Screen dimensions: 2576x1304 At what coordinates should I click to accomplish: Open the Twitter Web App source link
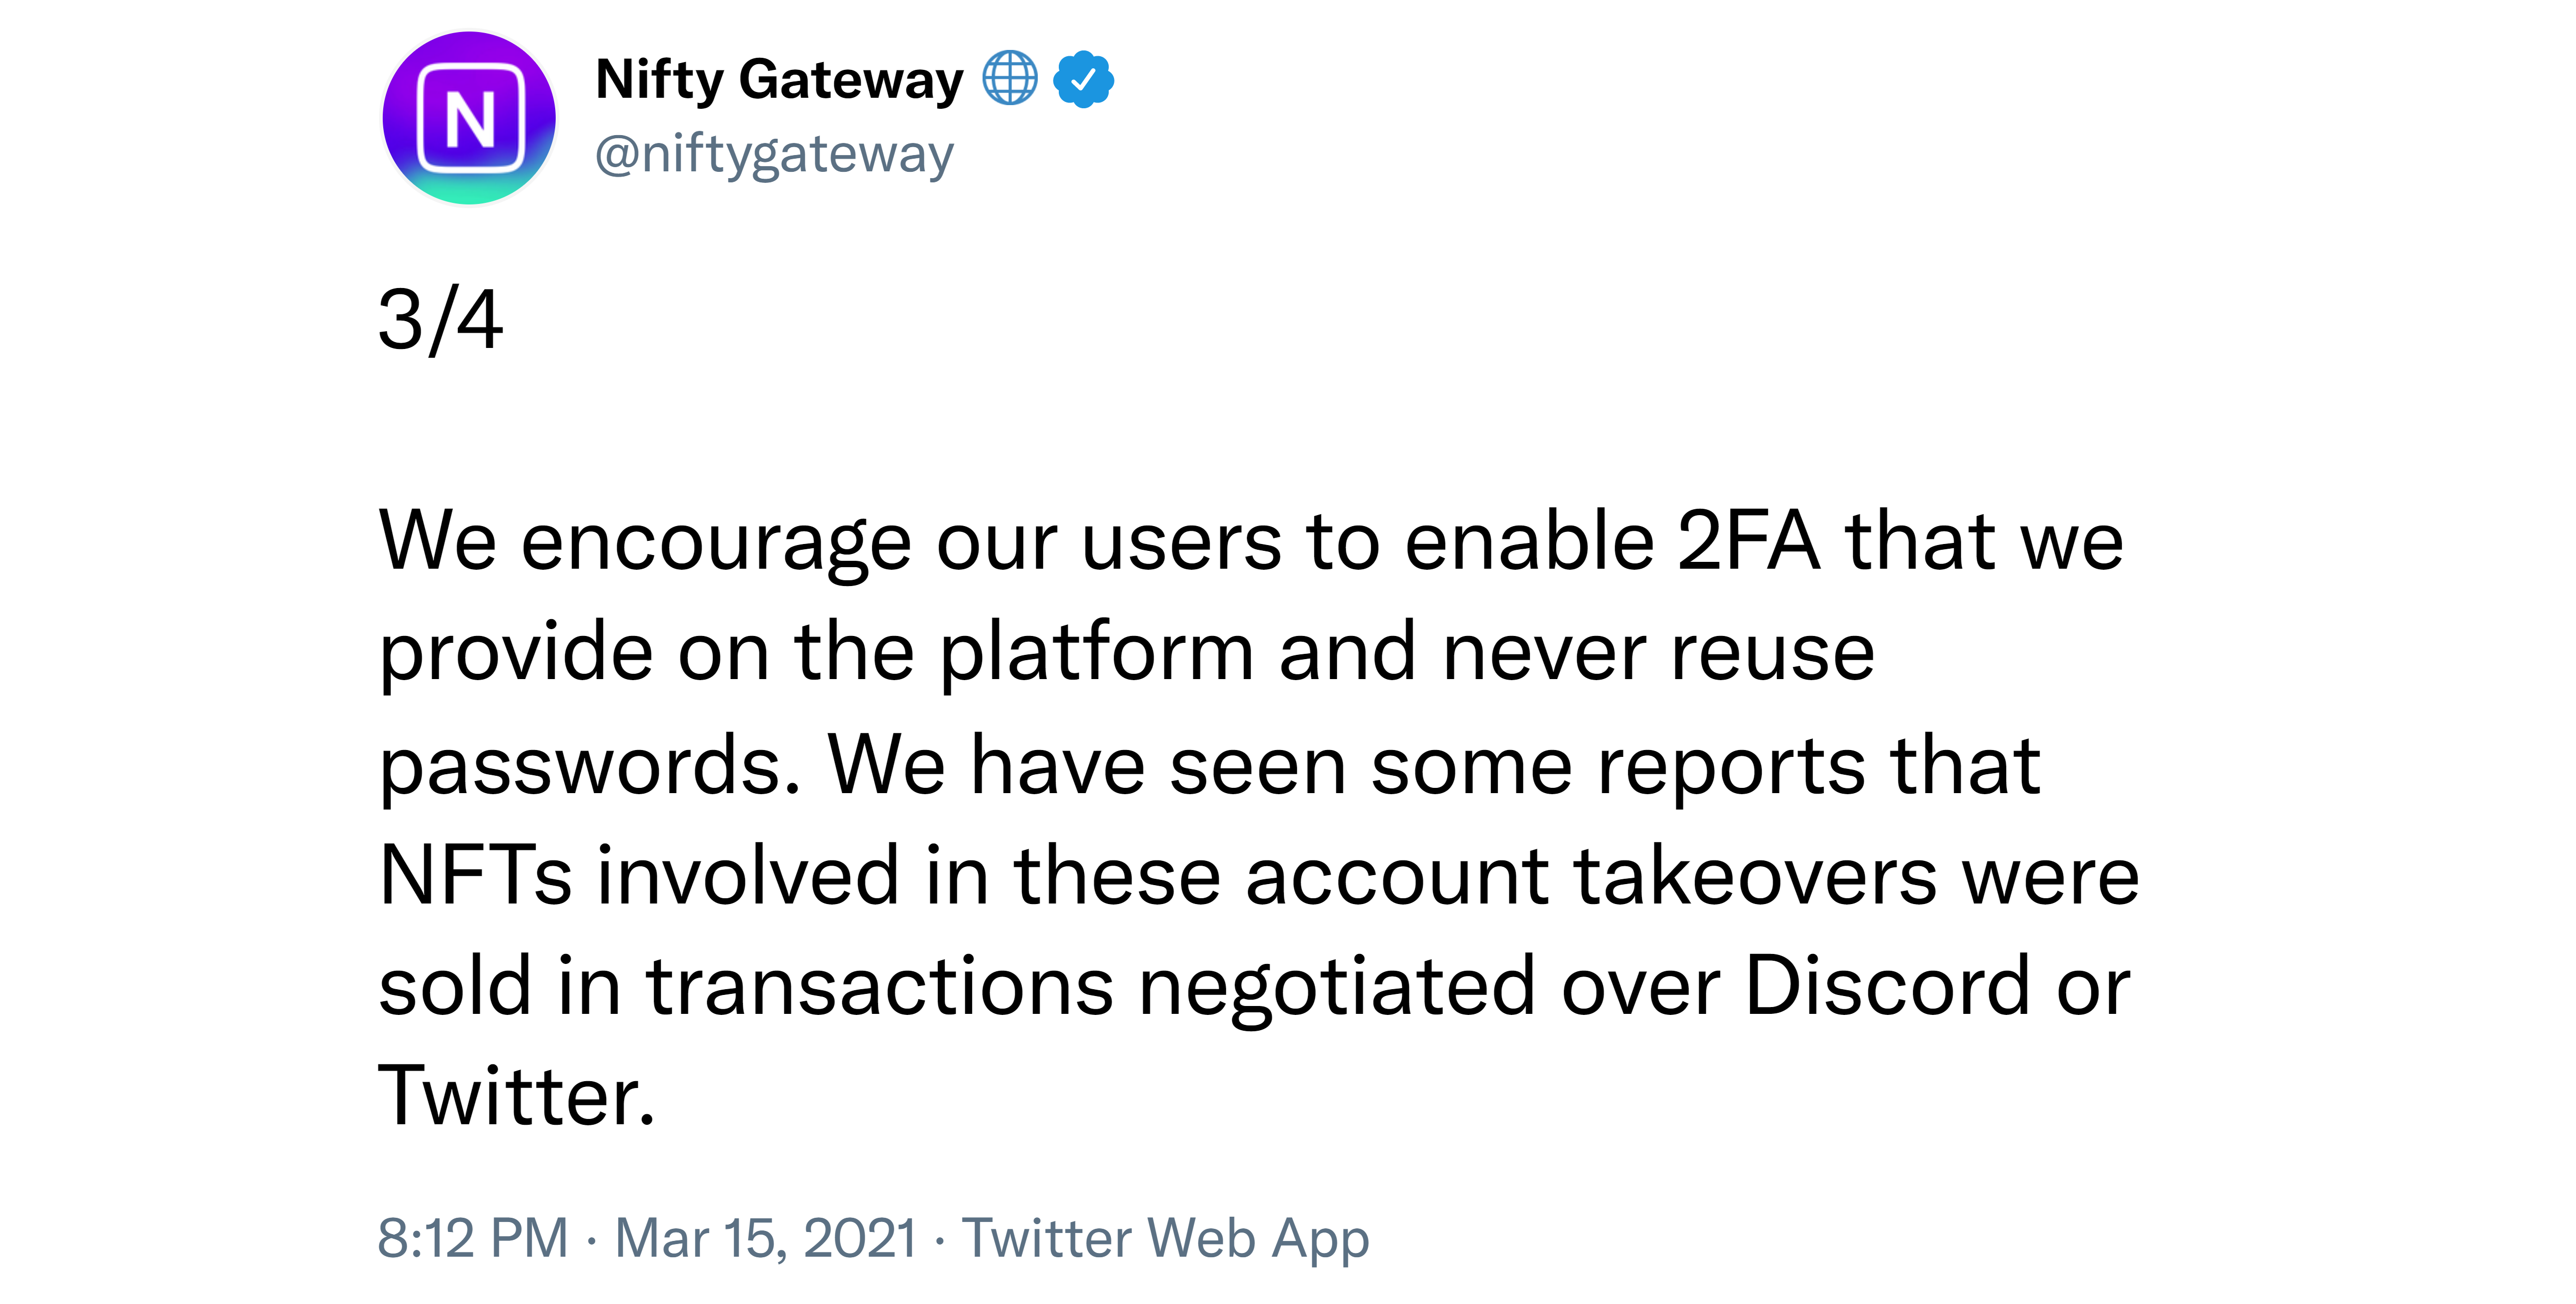pos(1166,1240)
